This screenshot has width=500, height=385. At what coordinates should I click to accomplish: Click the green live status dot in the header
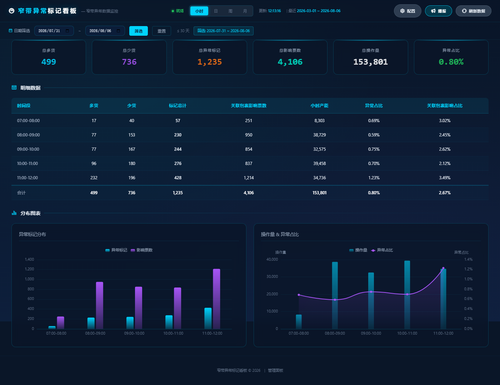click(x=173, y=11)
